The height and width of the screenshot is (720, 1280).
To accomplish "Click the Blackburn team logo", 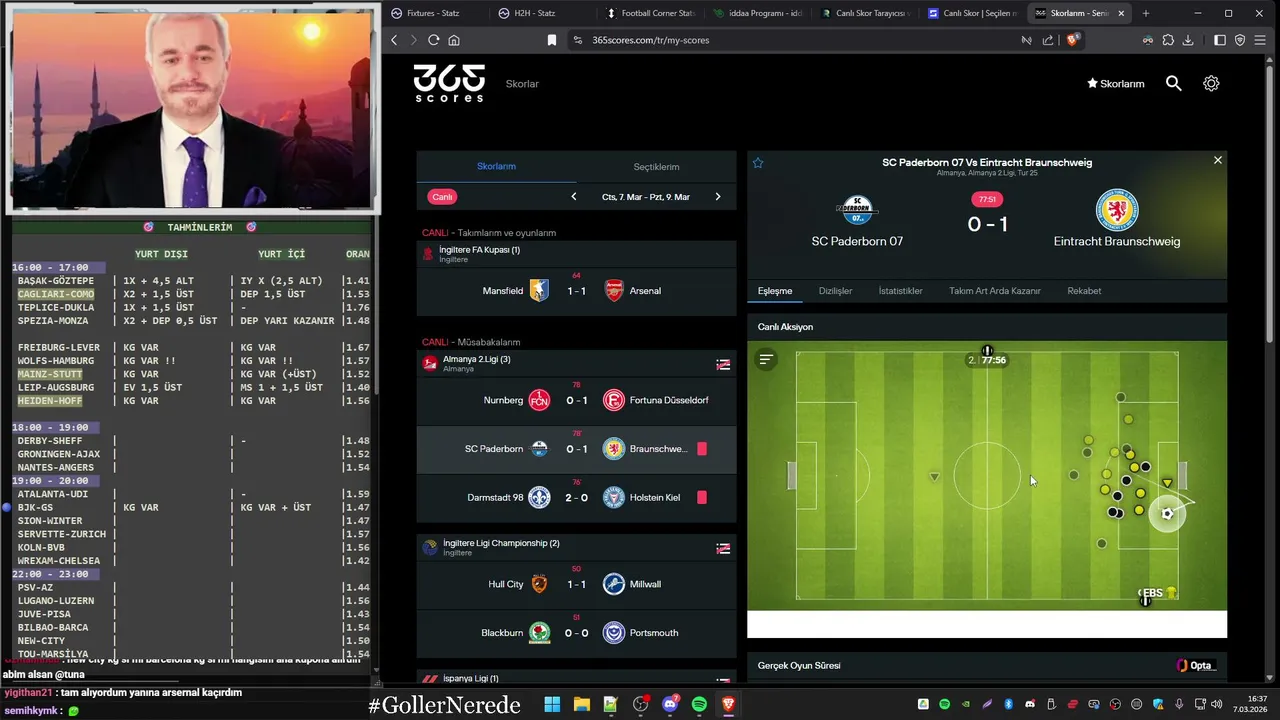I will click(x=539, y=633).
